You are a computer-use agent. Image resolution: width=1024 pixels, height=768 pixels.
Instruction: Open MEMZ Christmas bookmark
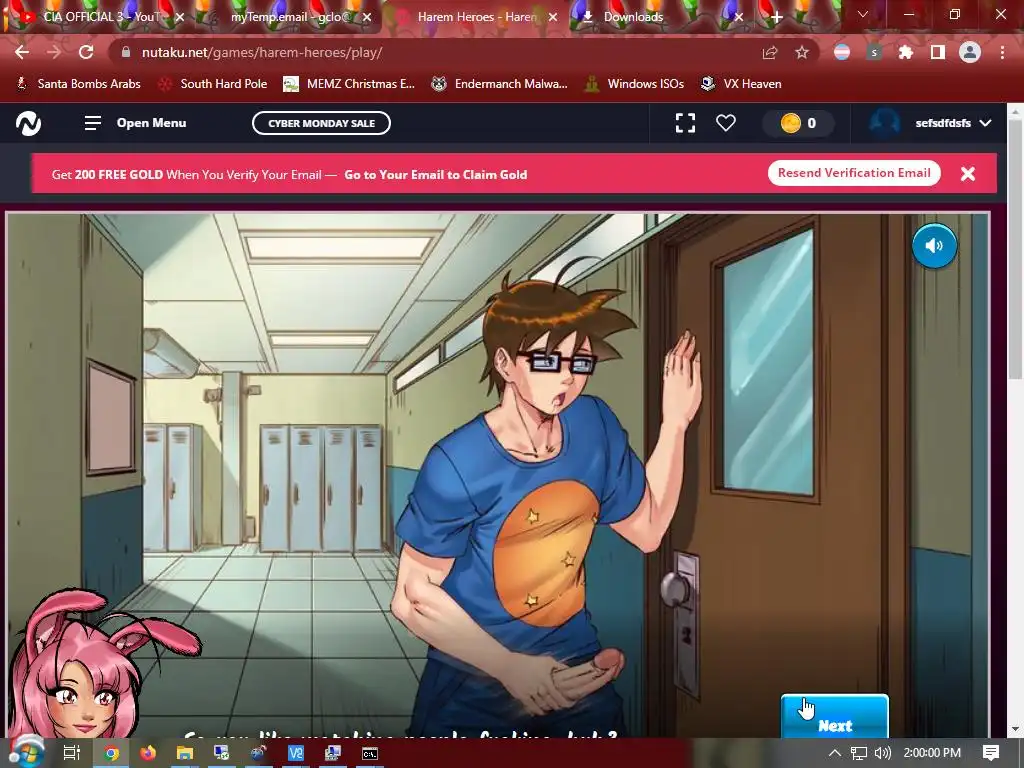(349, 84)
